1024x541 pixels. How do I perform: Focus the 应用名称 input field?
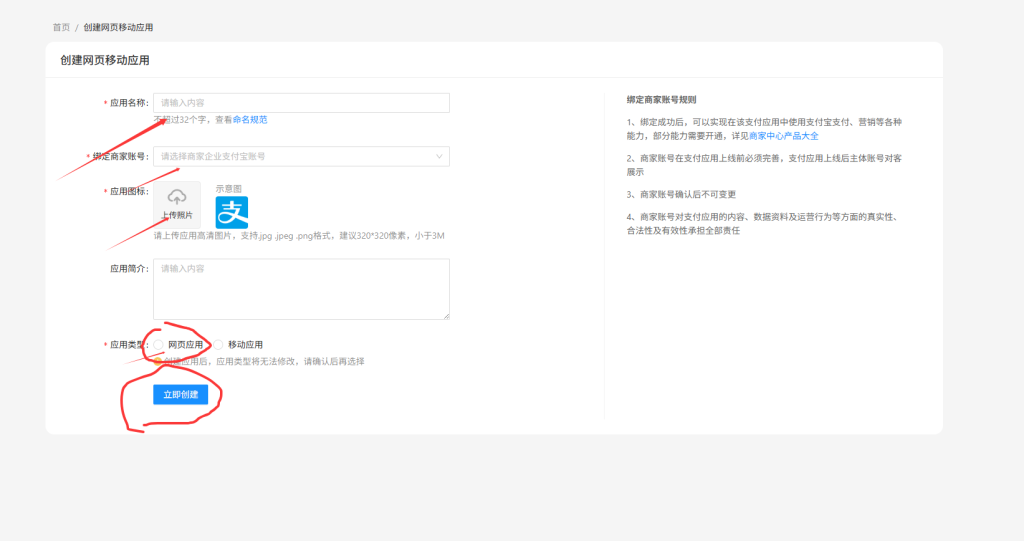pyautogui.click(x=300, y=102)
